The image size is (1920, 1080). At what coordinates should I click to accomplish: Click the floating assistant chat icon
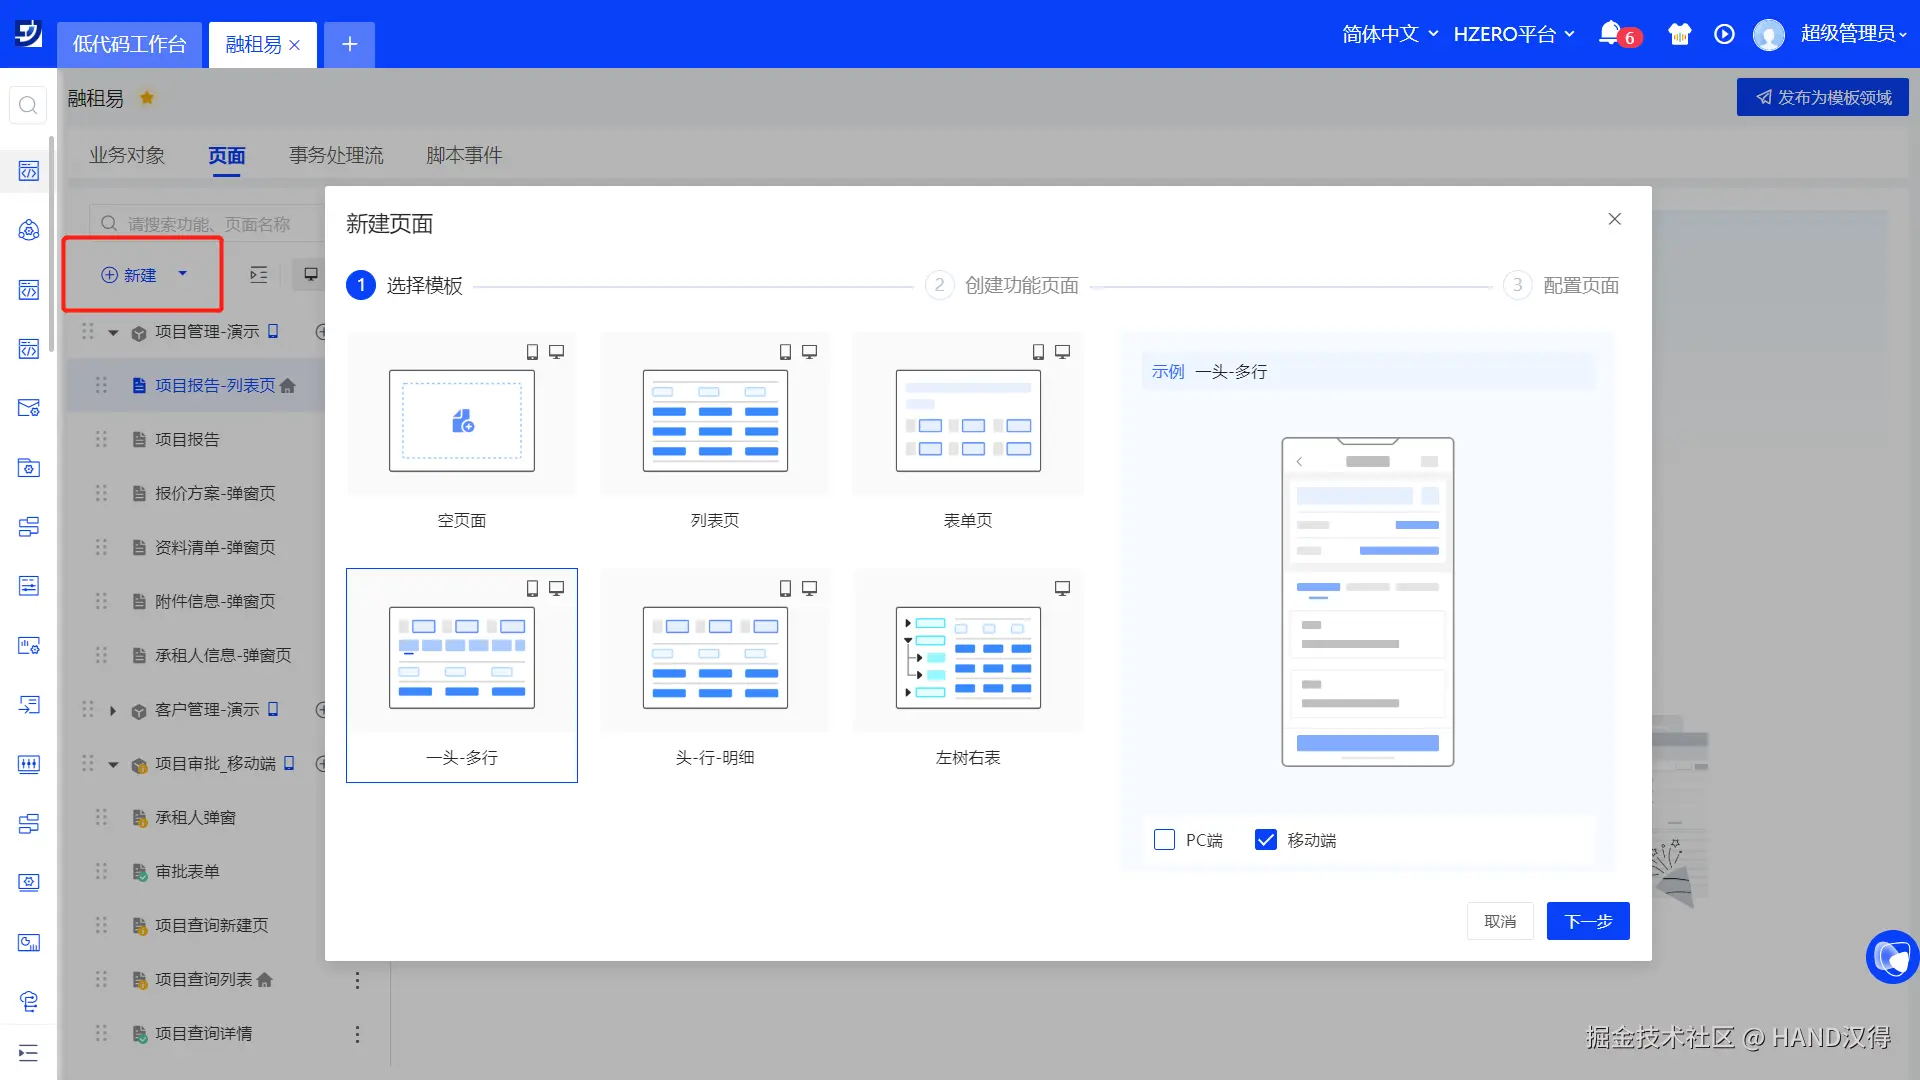1891,957
